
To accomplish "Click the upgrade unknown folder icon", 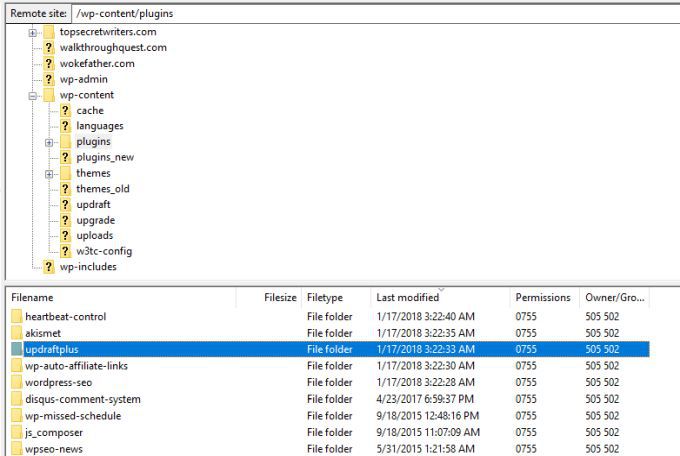I will click(65, 220).
